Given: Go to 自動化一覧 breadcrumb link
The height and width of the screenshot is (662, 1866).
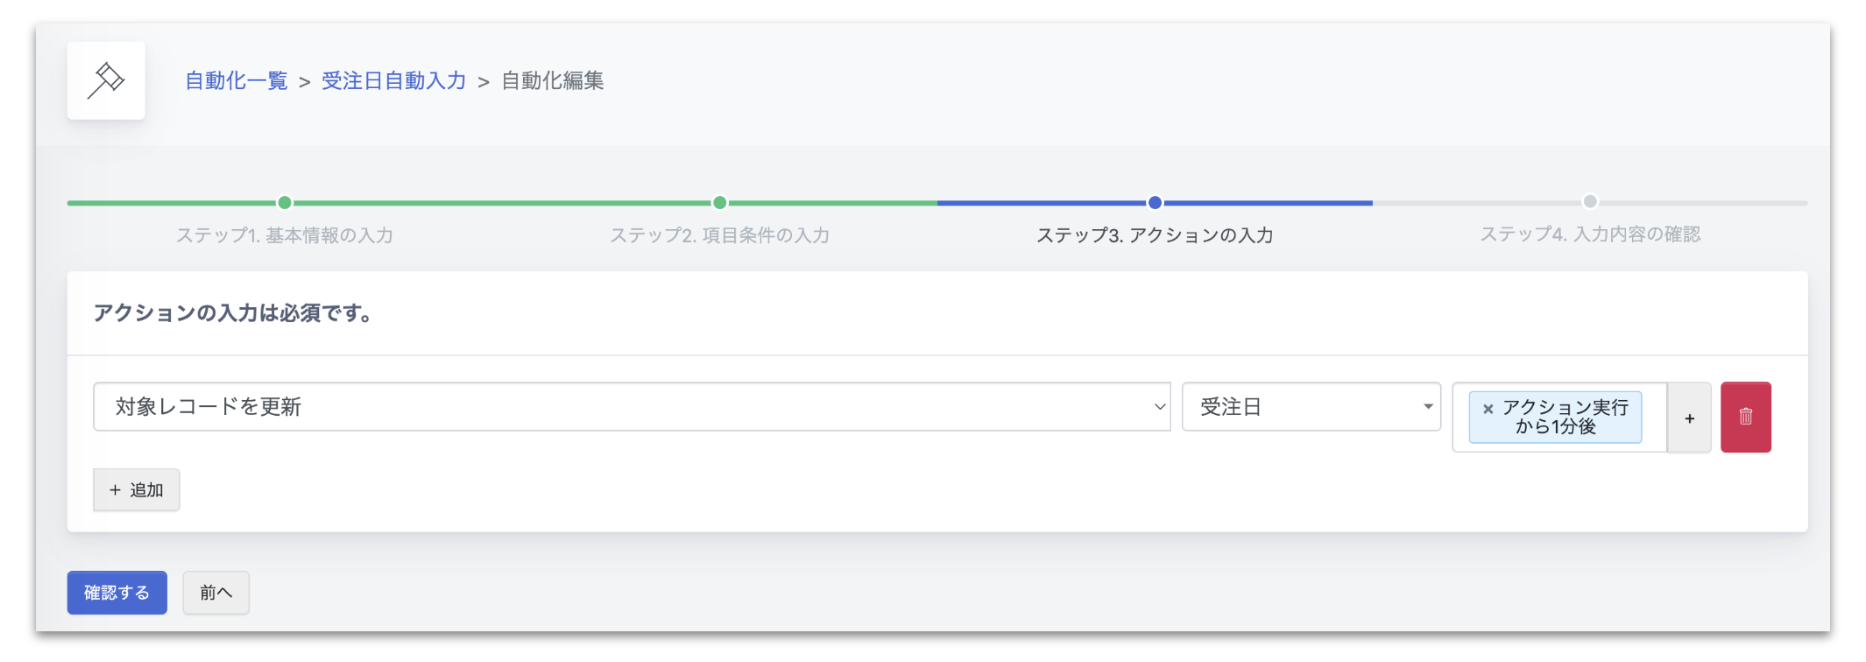Looking at the screenshot, I should pos(236,81).
